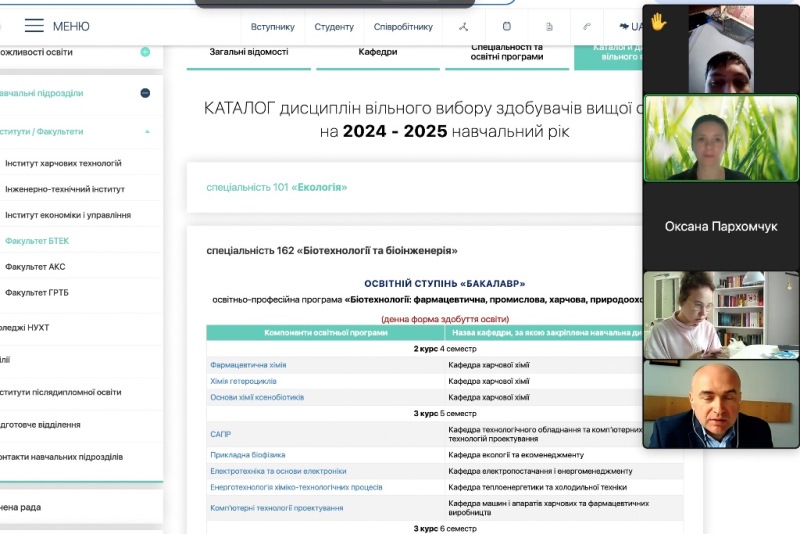Select the video tile of man in suit
The width and height of the screenshot is (800, 534).
(720, 404)
